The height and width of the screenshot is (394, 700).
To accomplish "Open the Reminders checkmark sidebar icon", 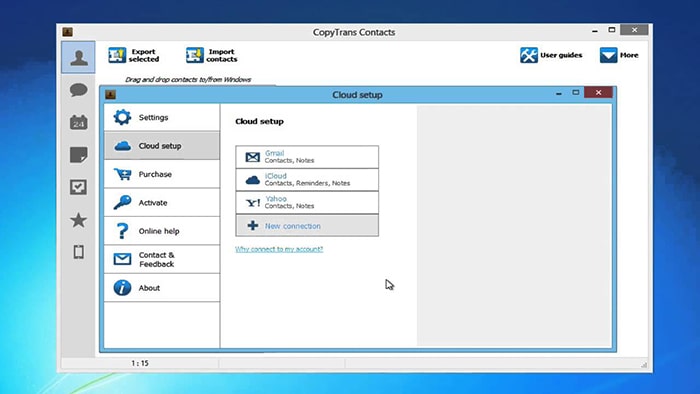I will [x=79, y=187].
